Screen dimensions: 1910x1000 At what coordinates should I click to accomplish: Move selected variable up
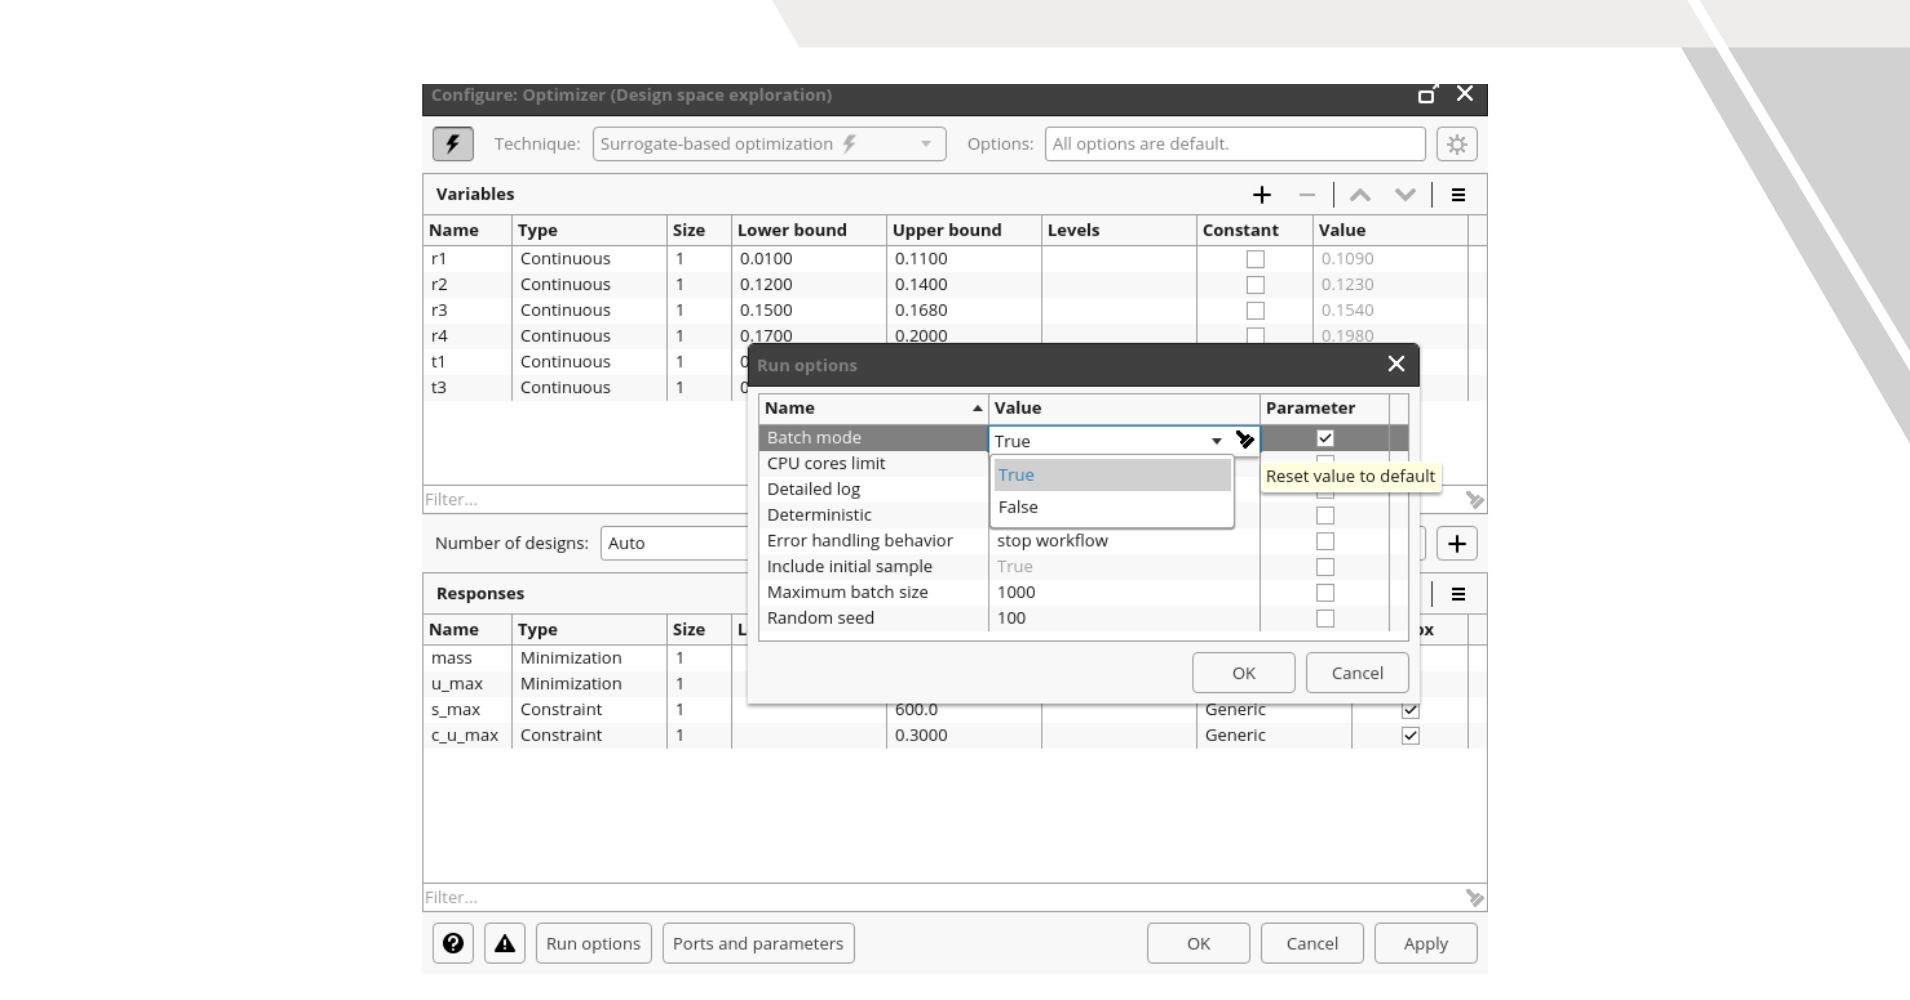click(1360, 194)
